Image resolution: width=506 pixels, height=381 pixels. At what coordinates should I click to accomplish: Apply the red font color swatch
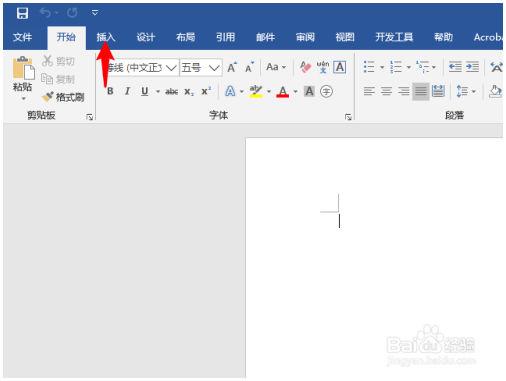(283, 91)
